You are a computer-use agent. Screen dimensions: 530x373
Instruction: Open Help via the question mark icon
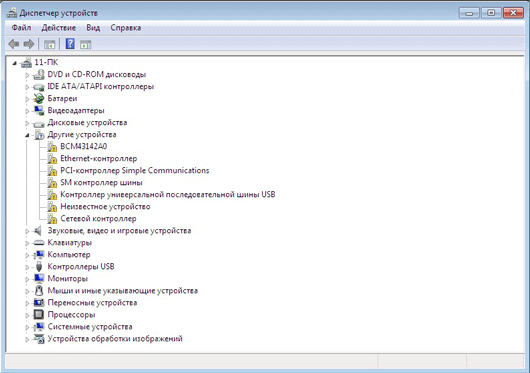click(x=70, y=44)
